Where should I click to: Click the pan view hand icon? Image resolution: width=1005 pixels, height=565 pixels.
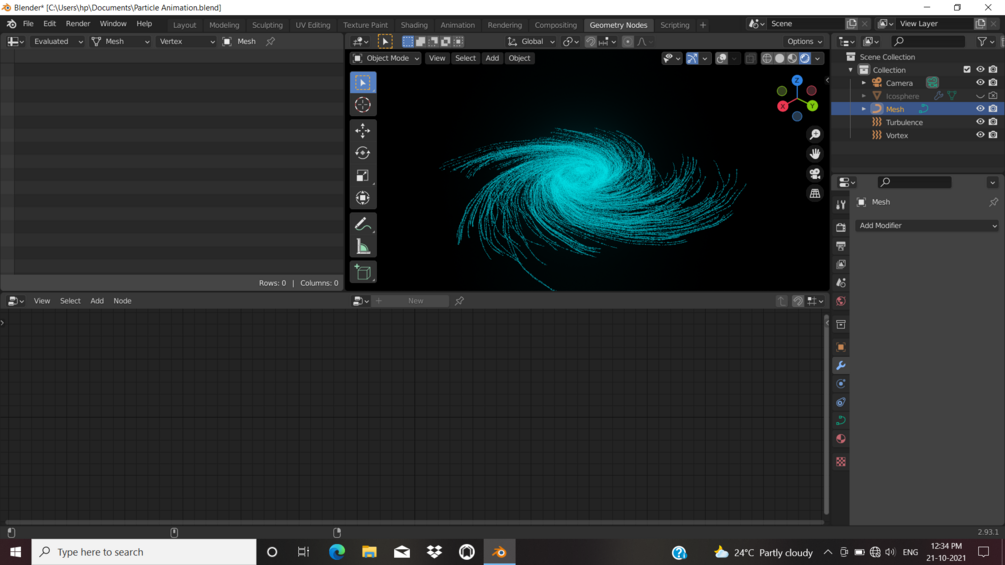point(815,154)
